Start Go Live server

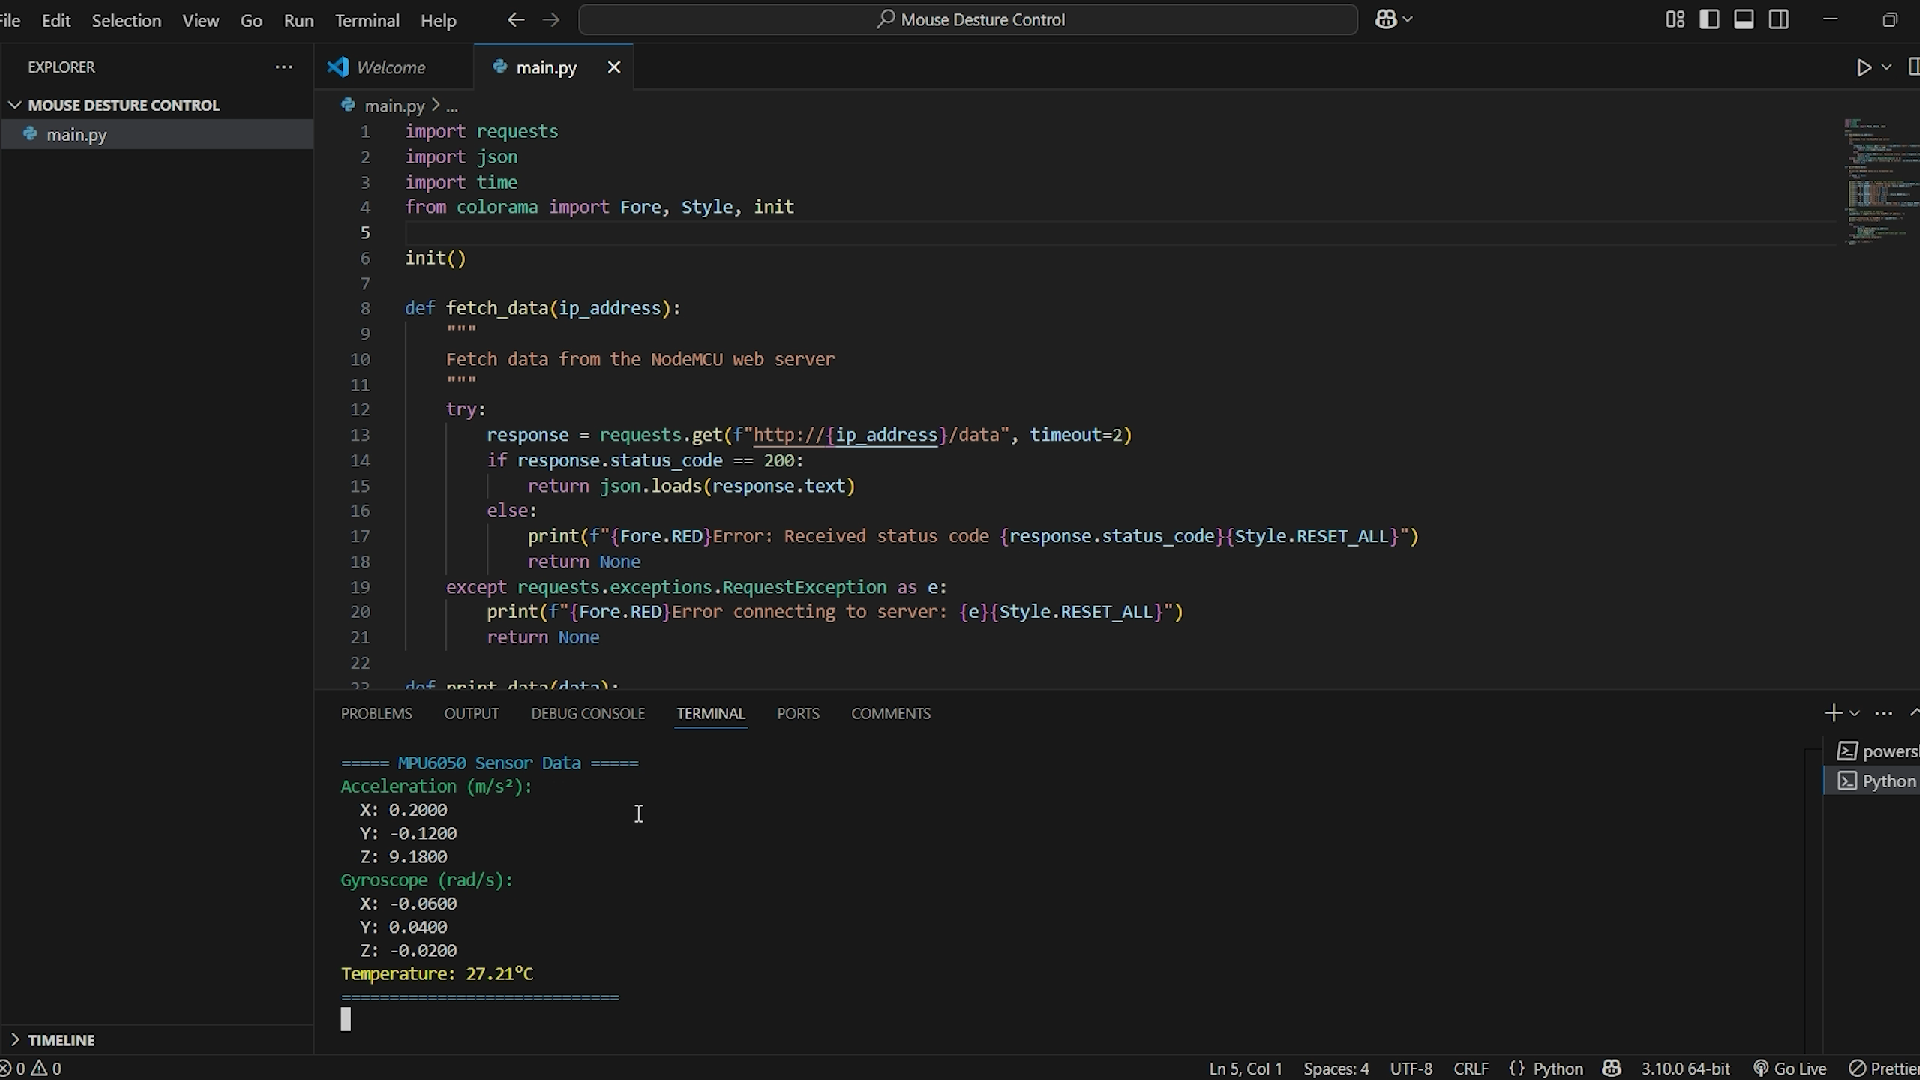point(1790,1069)
